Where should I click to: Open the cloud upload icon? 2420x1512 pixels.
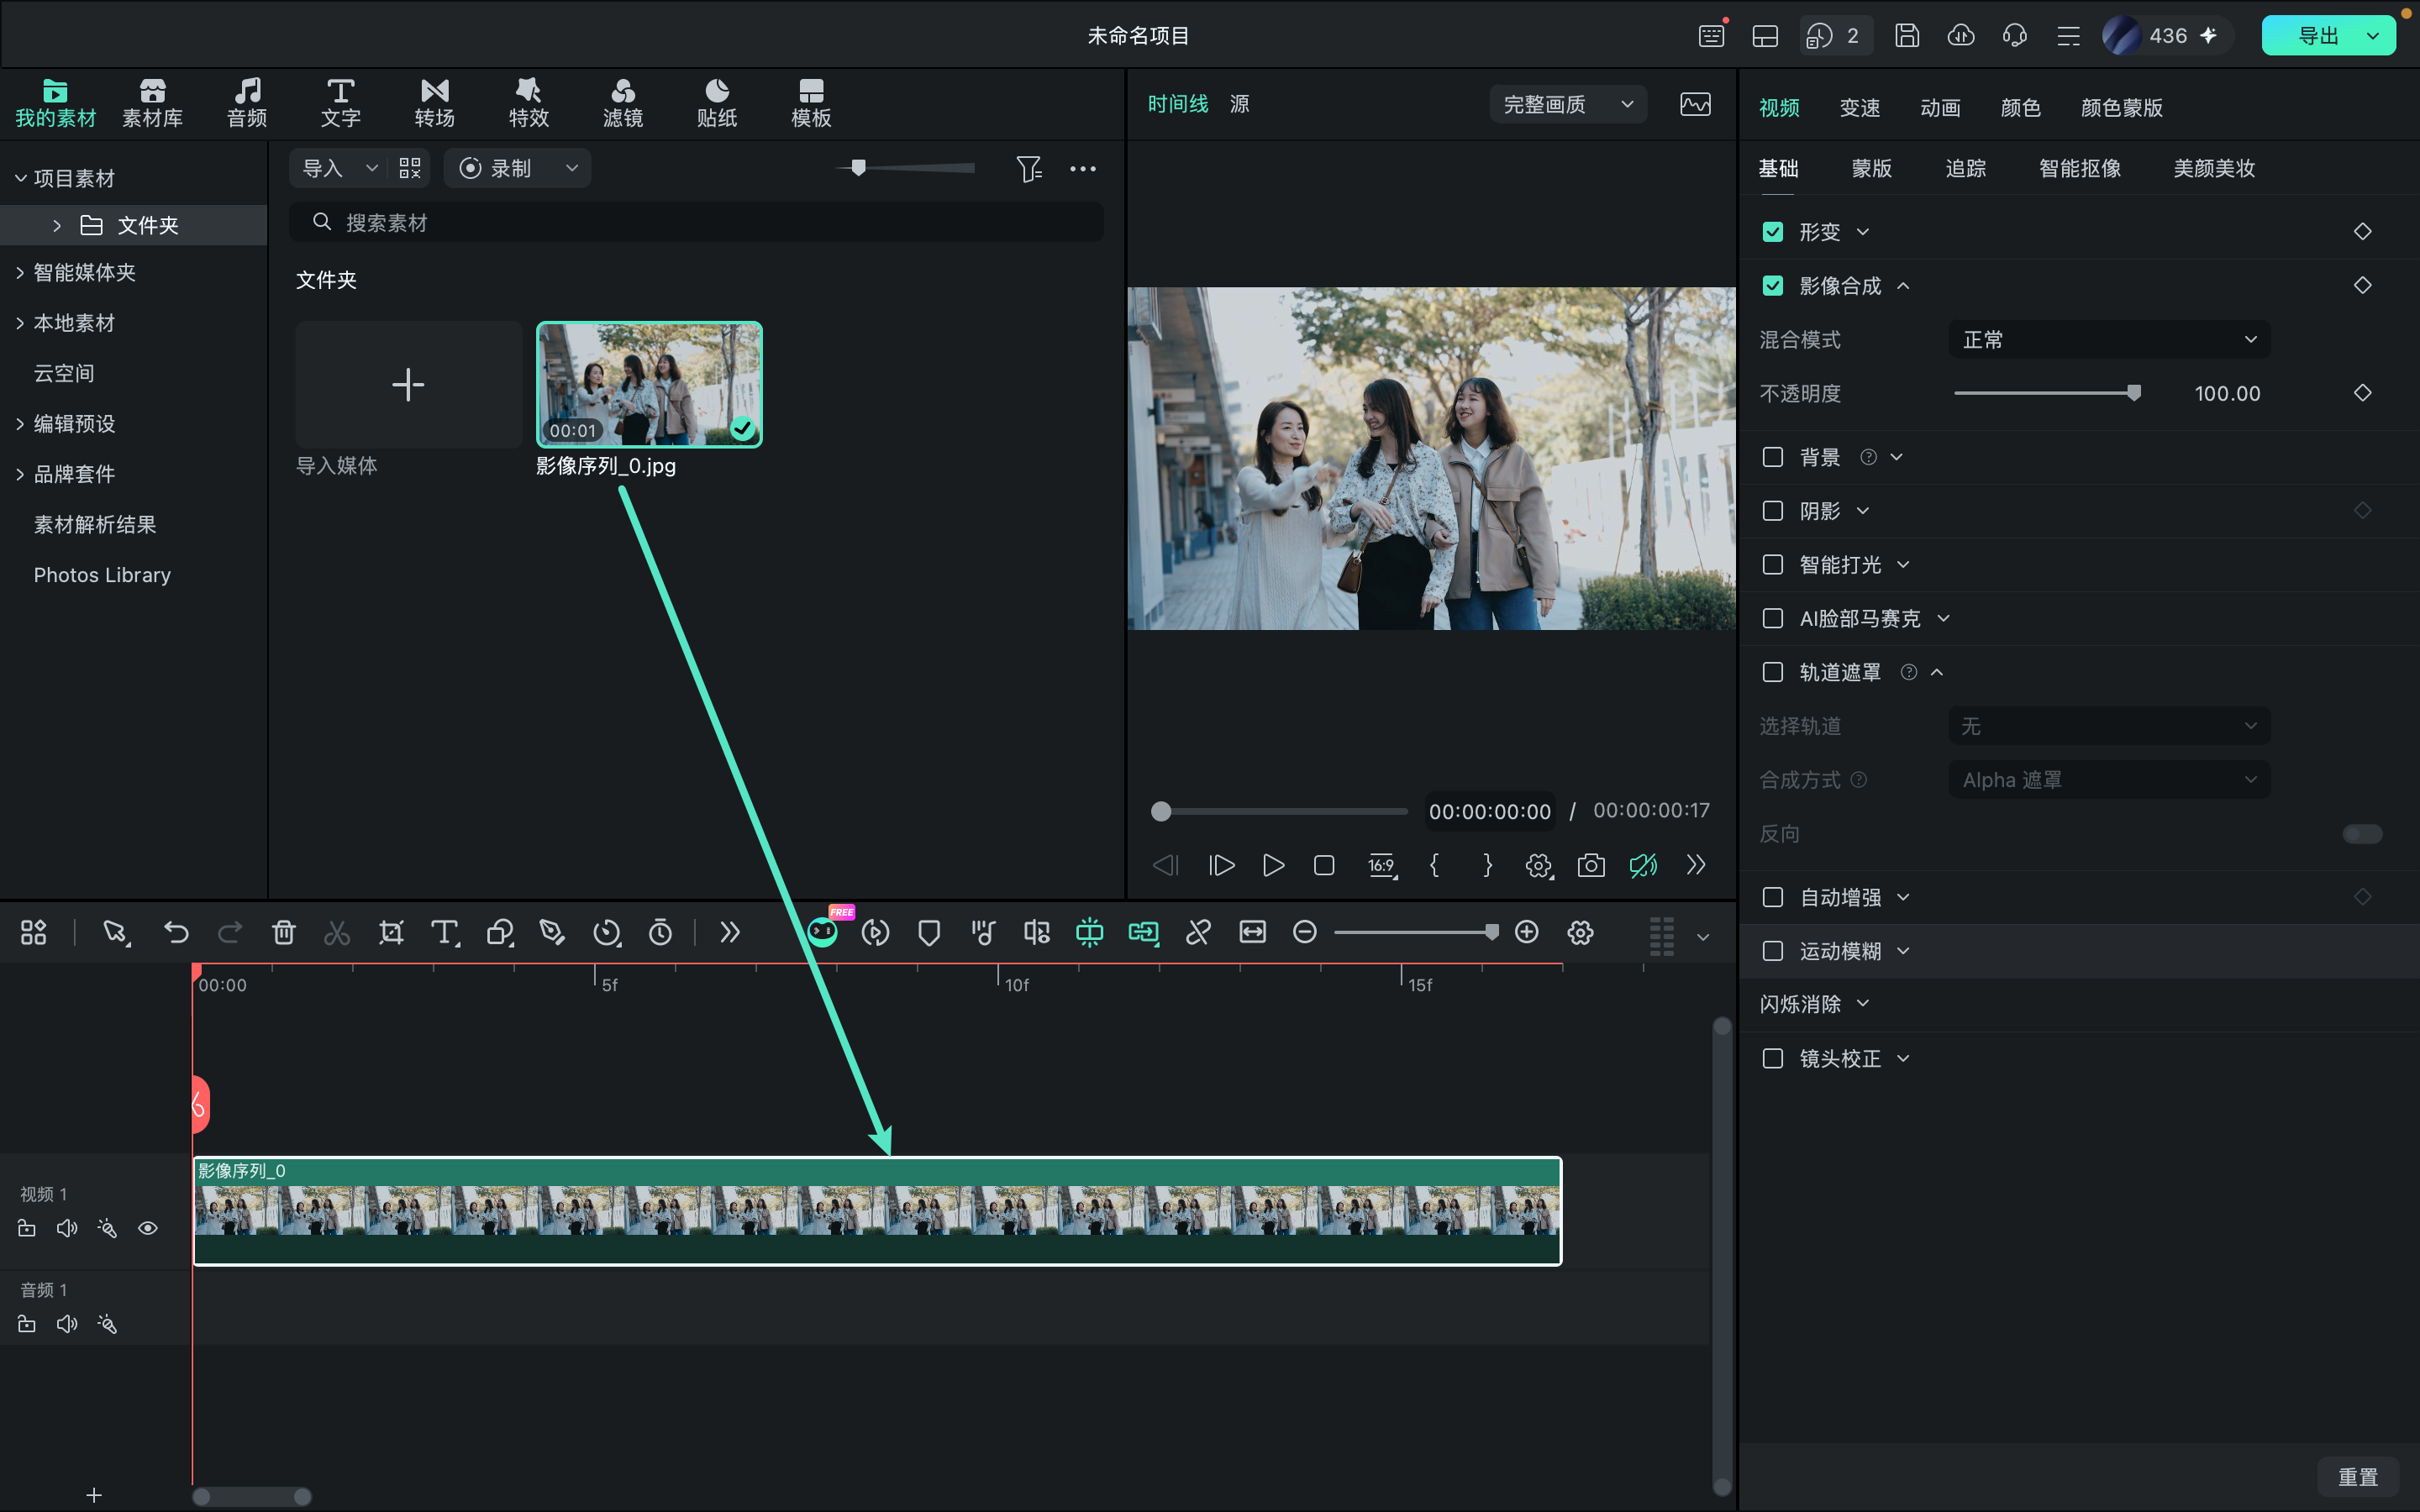(x=1961, y=35)
